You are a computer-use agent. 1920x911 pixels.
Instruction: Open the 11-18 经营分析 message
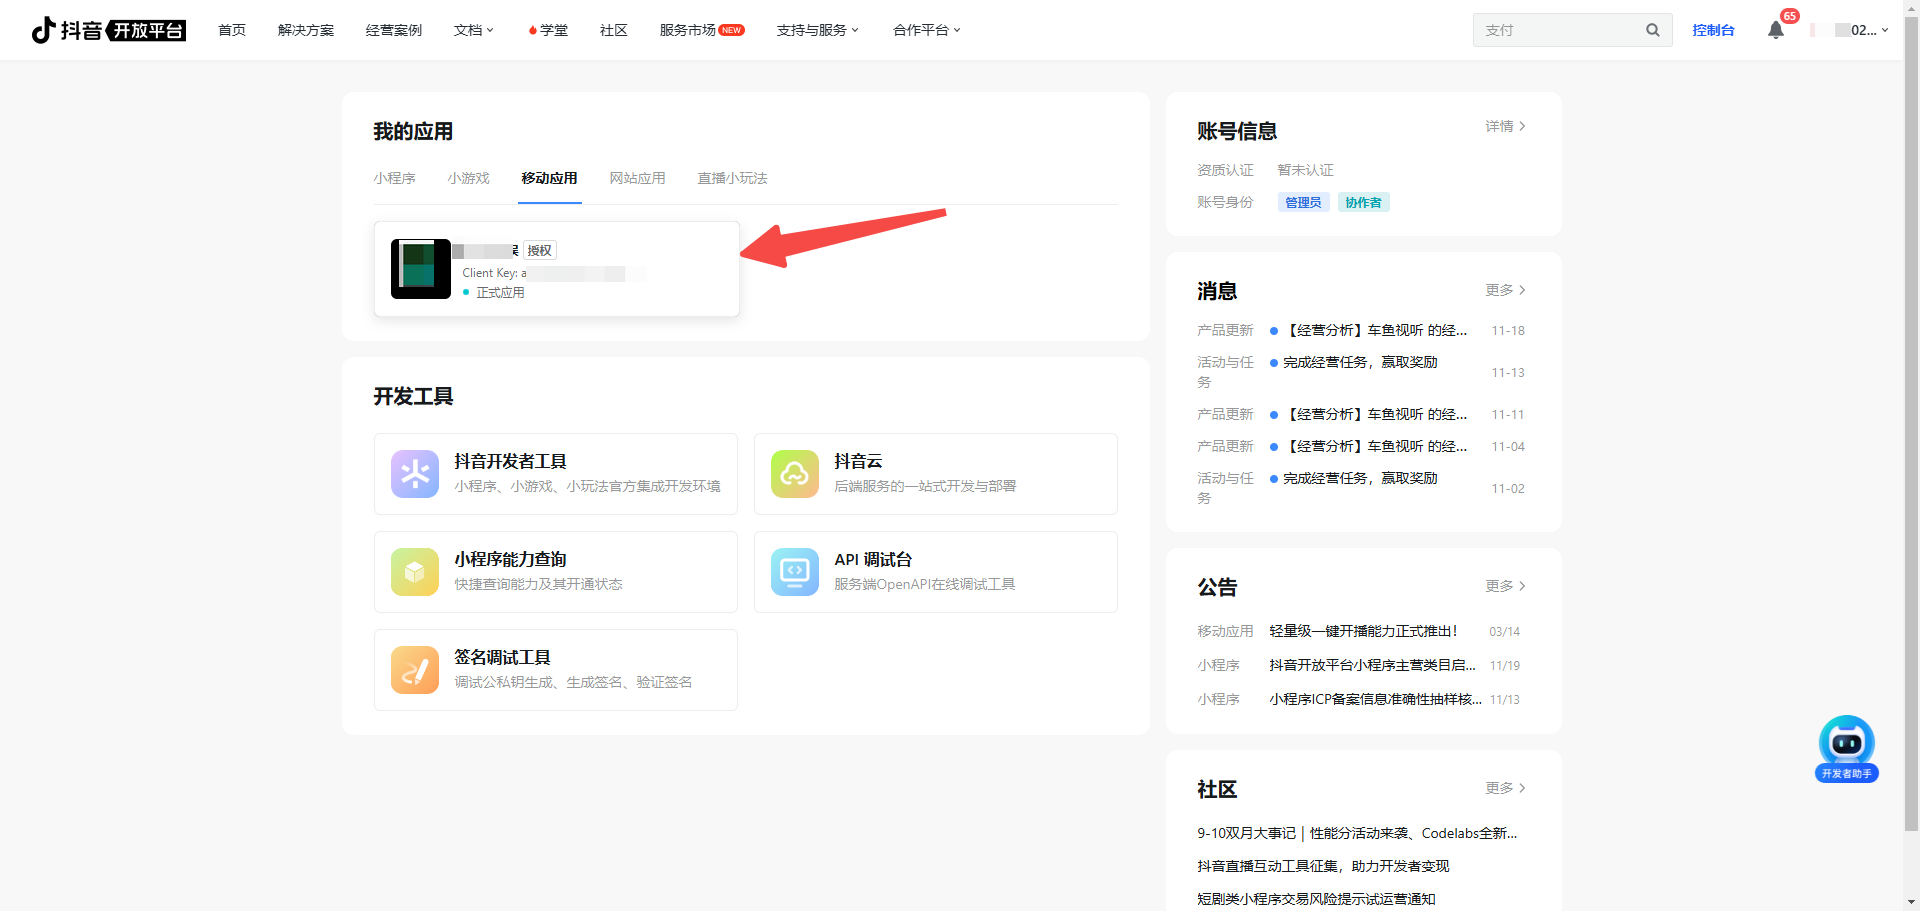[x=1376, y=330]
